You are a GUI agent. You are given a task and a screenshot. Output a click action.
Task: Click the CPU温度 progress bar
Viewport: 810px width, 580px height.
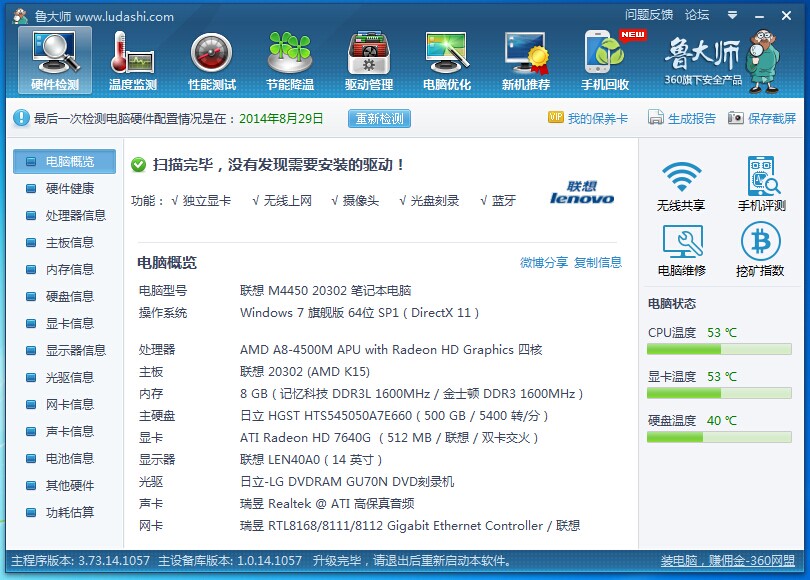pyautogui.click(x=719, y=350)
